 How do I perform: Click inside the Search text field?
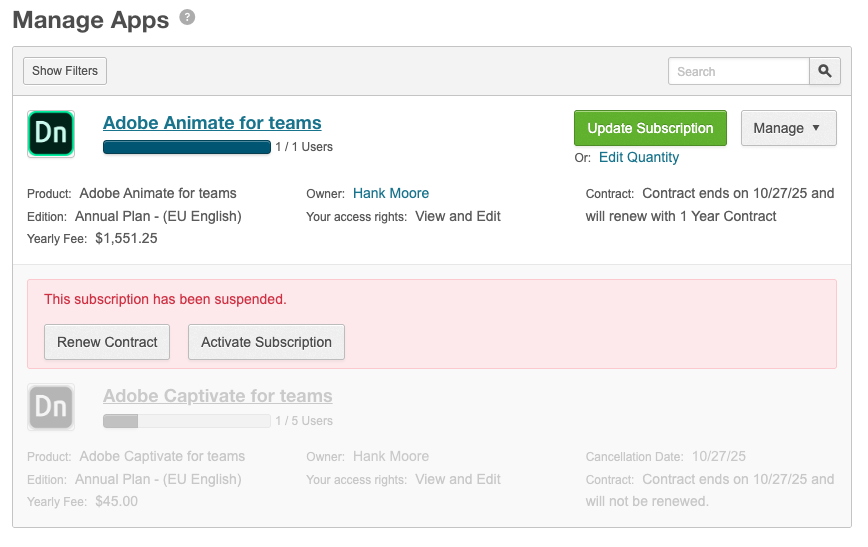(738, 71)
